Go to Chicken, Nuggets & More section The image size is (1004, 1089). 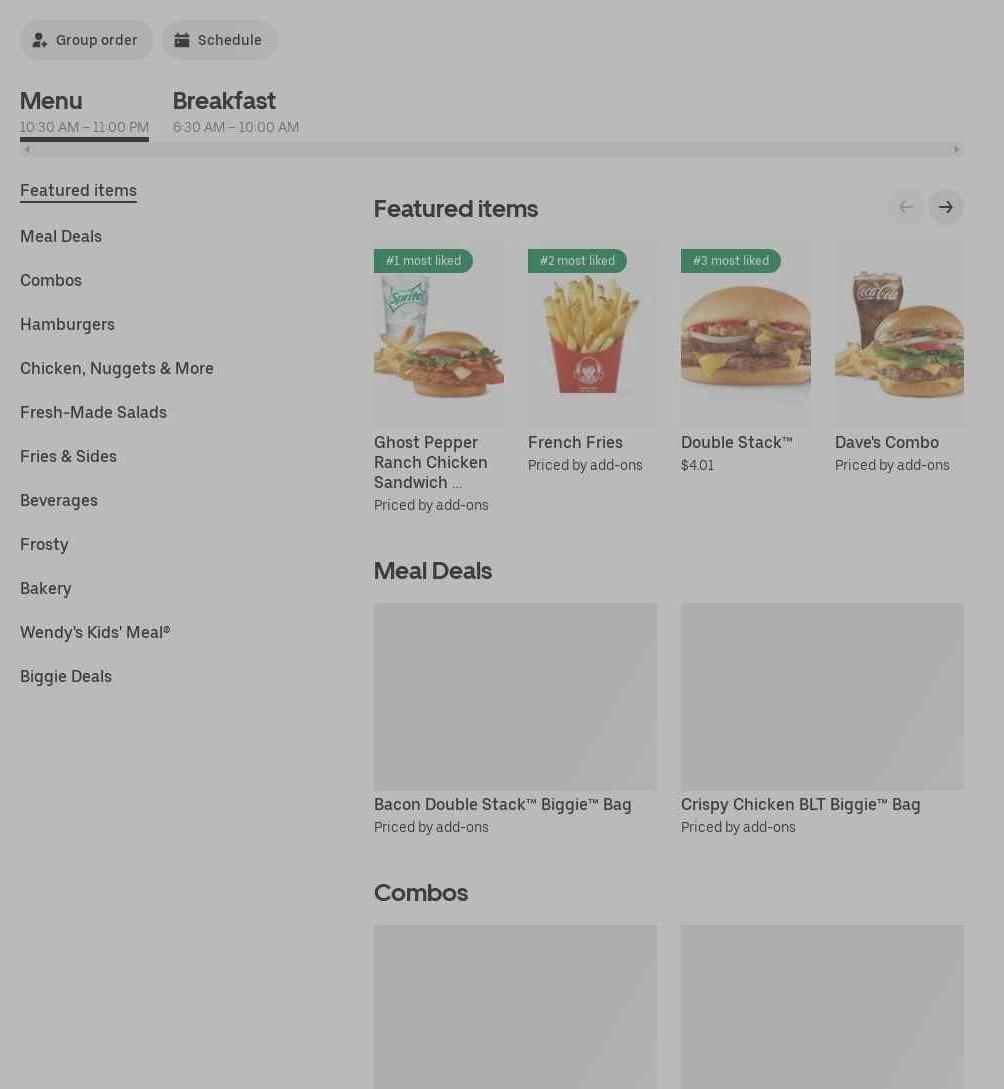pos(117,368)
